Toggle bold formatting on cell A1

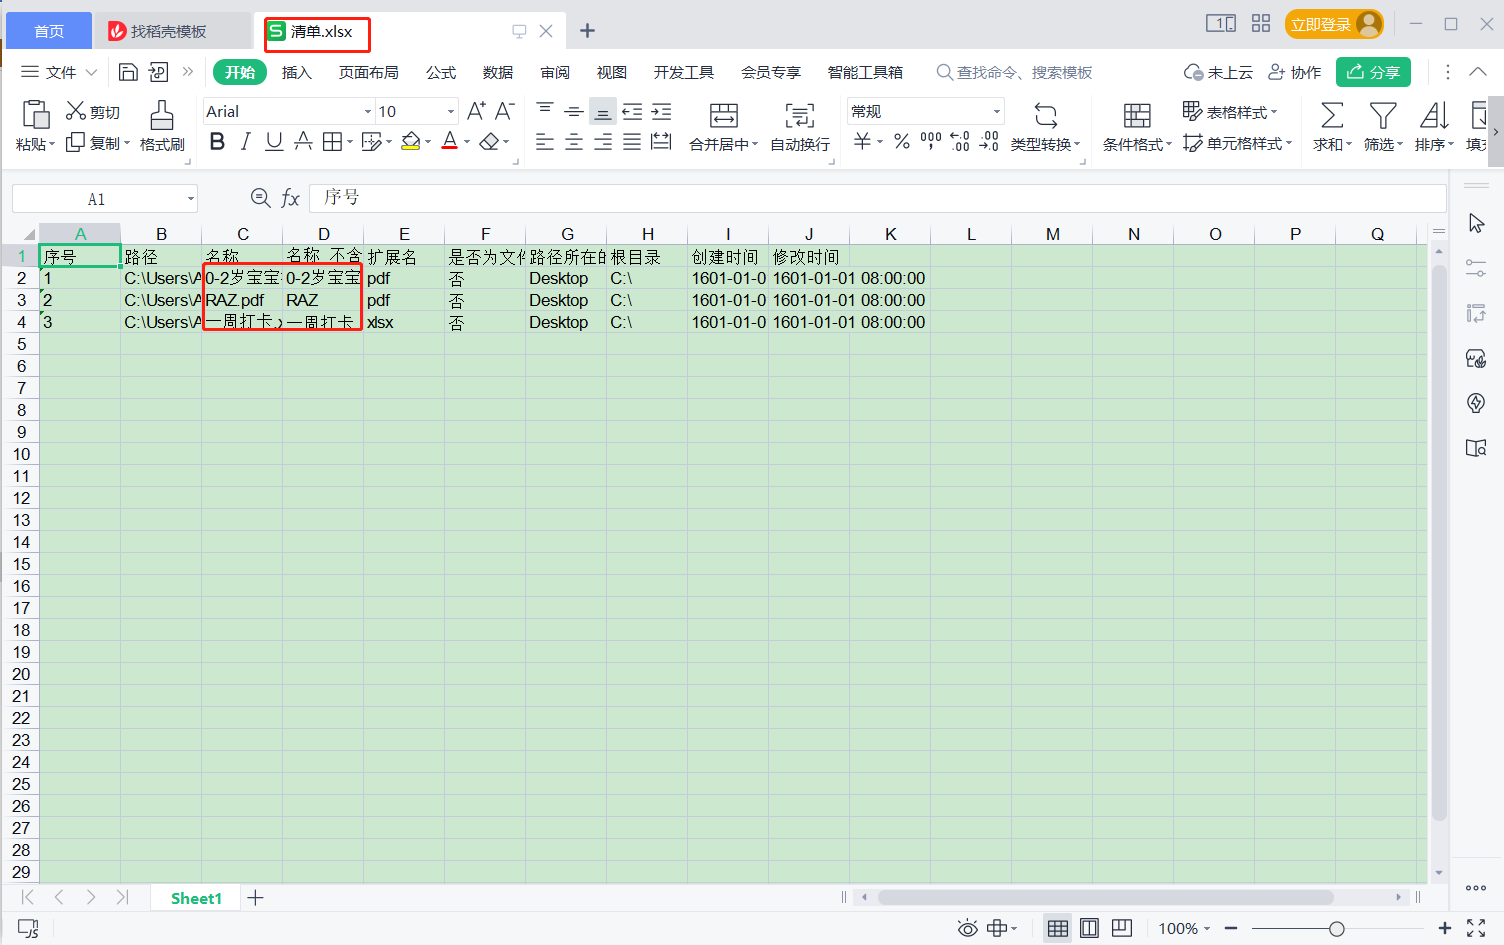(x=217, y=141)
